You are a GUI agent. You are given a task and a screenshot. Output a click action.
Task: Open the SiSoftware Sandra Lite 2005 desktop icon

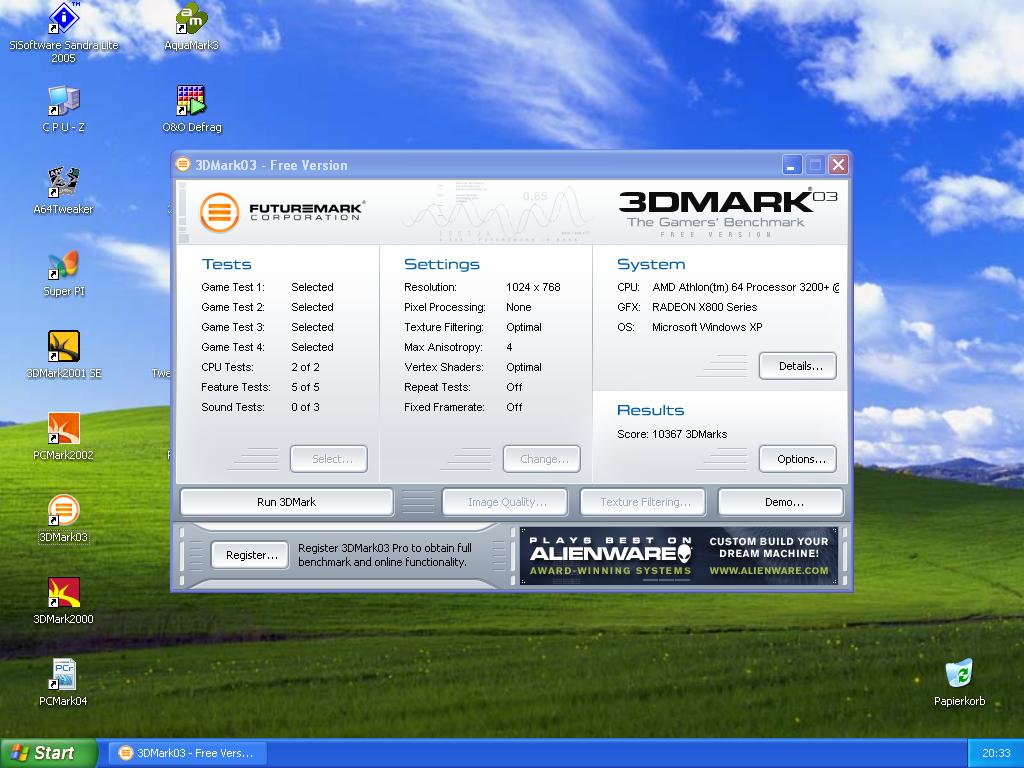click(x=63, y=19)
